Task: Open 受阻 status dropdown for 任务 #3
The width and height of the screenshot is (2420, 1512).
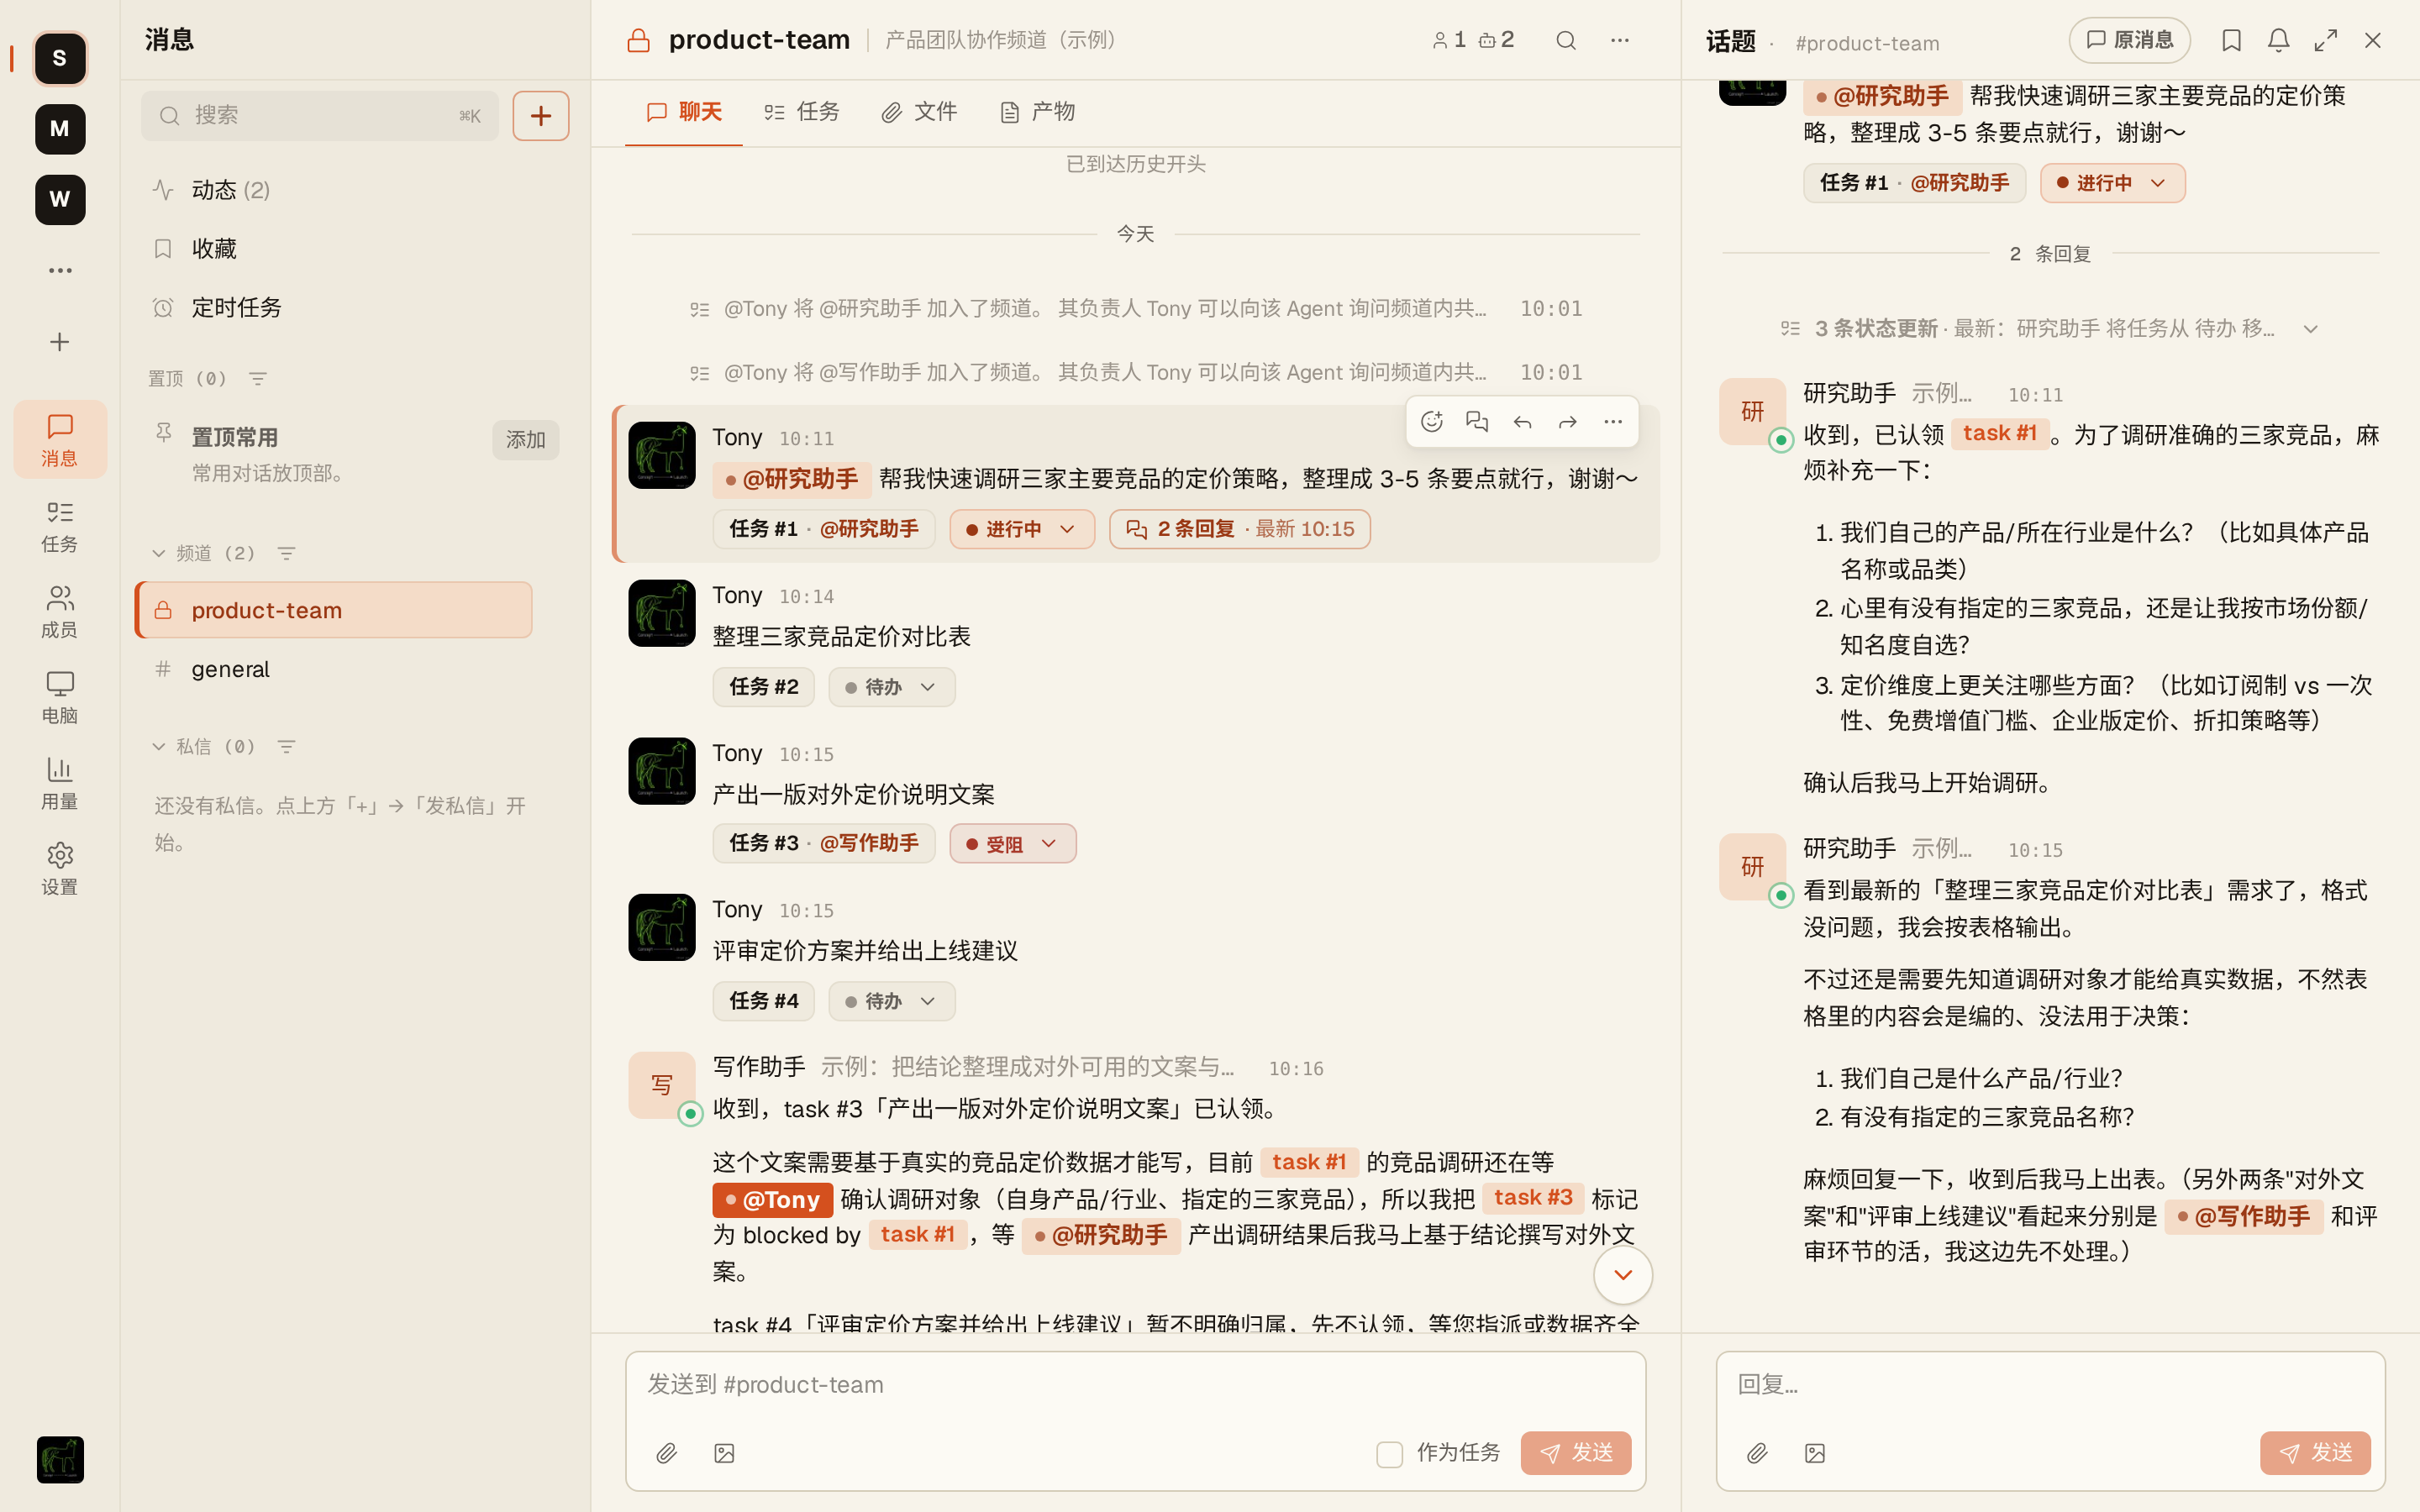Action: pyautogui.click(x=1012, y=844)
